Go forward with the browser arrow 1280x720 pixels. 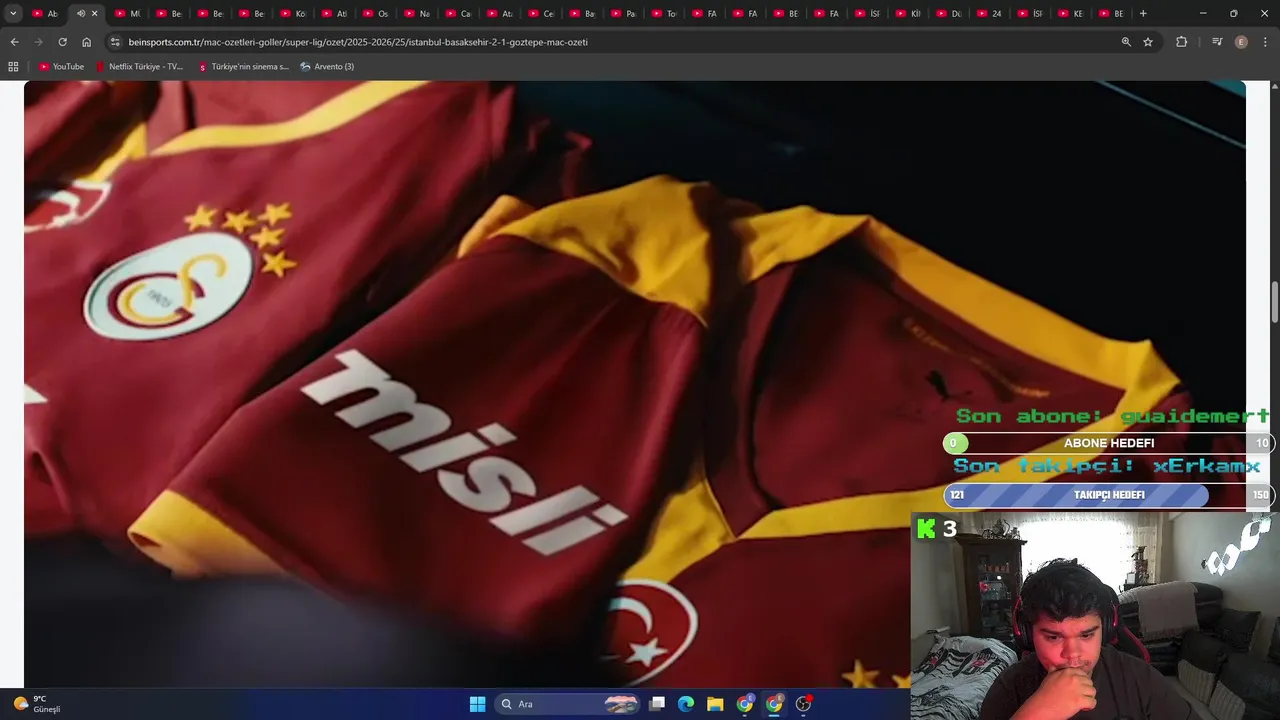coord(38,42)
